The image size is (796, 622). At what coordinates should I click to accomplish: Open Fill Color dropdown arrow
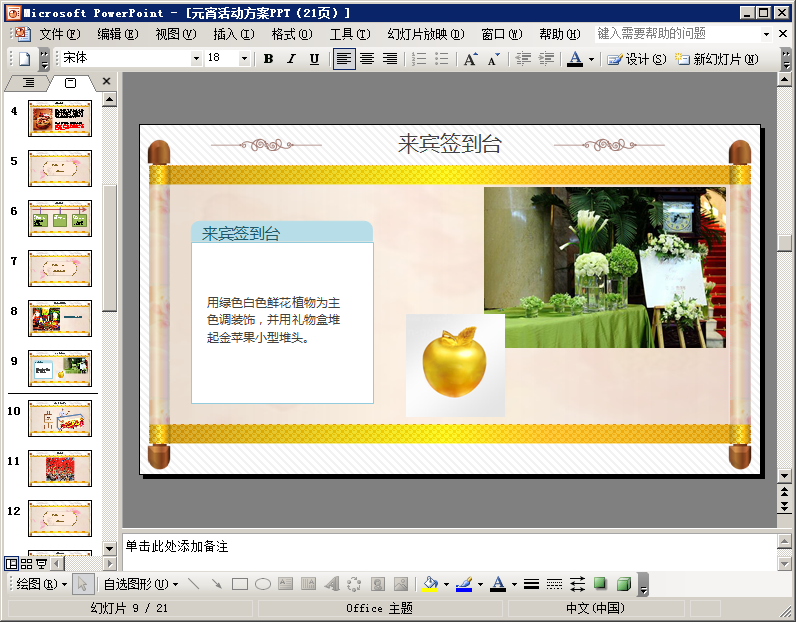446,585
